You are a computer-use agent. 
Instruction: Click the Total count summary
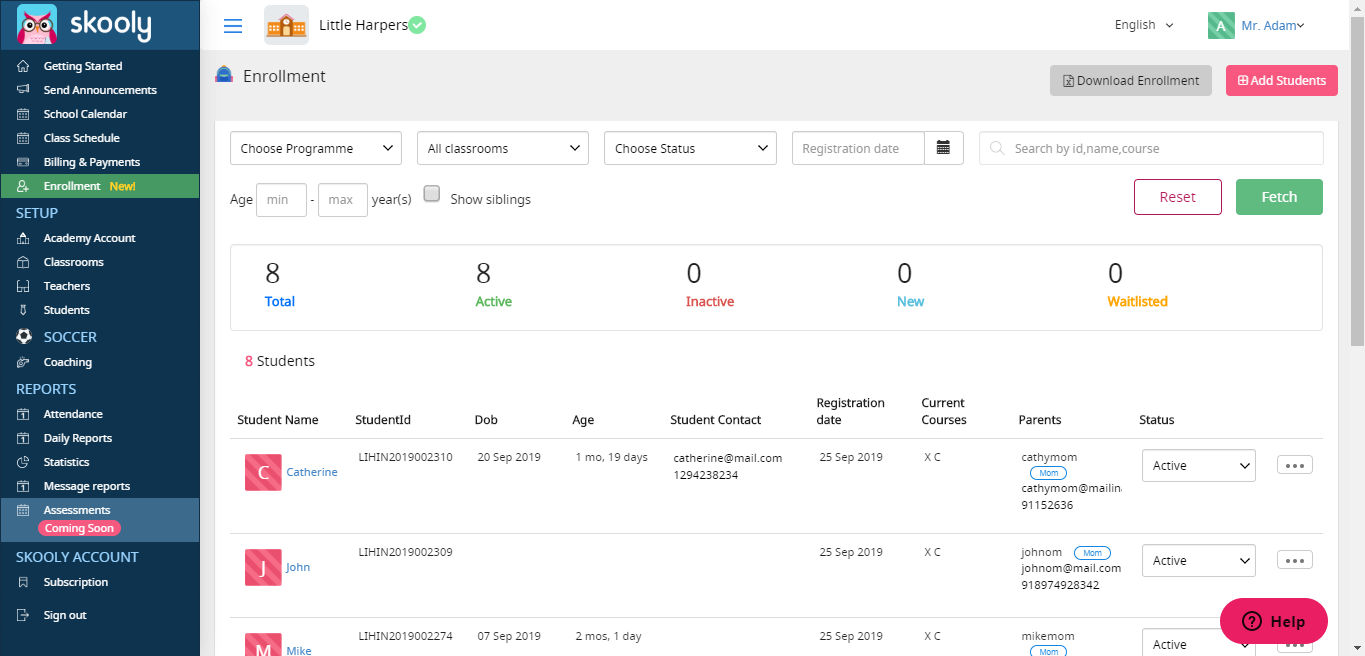point(280,285)
